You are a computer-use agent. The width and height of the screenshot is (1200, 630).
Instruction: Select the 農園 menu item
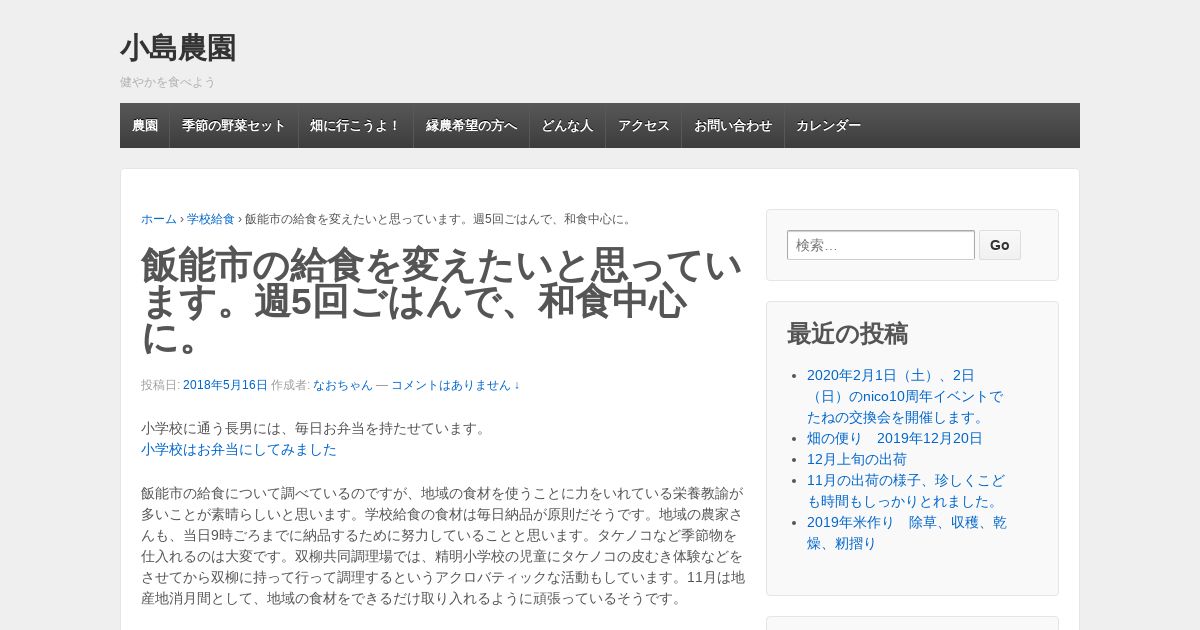tap(145, 126)
